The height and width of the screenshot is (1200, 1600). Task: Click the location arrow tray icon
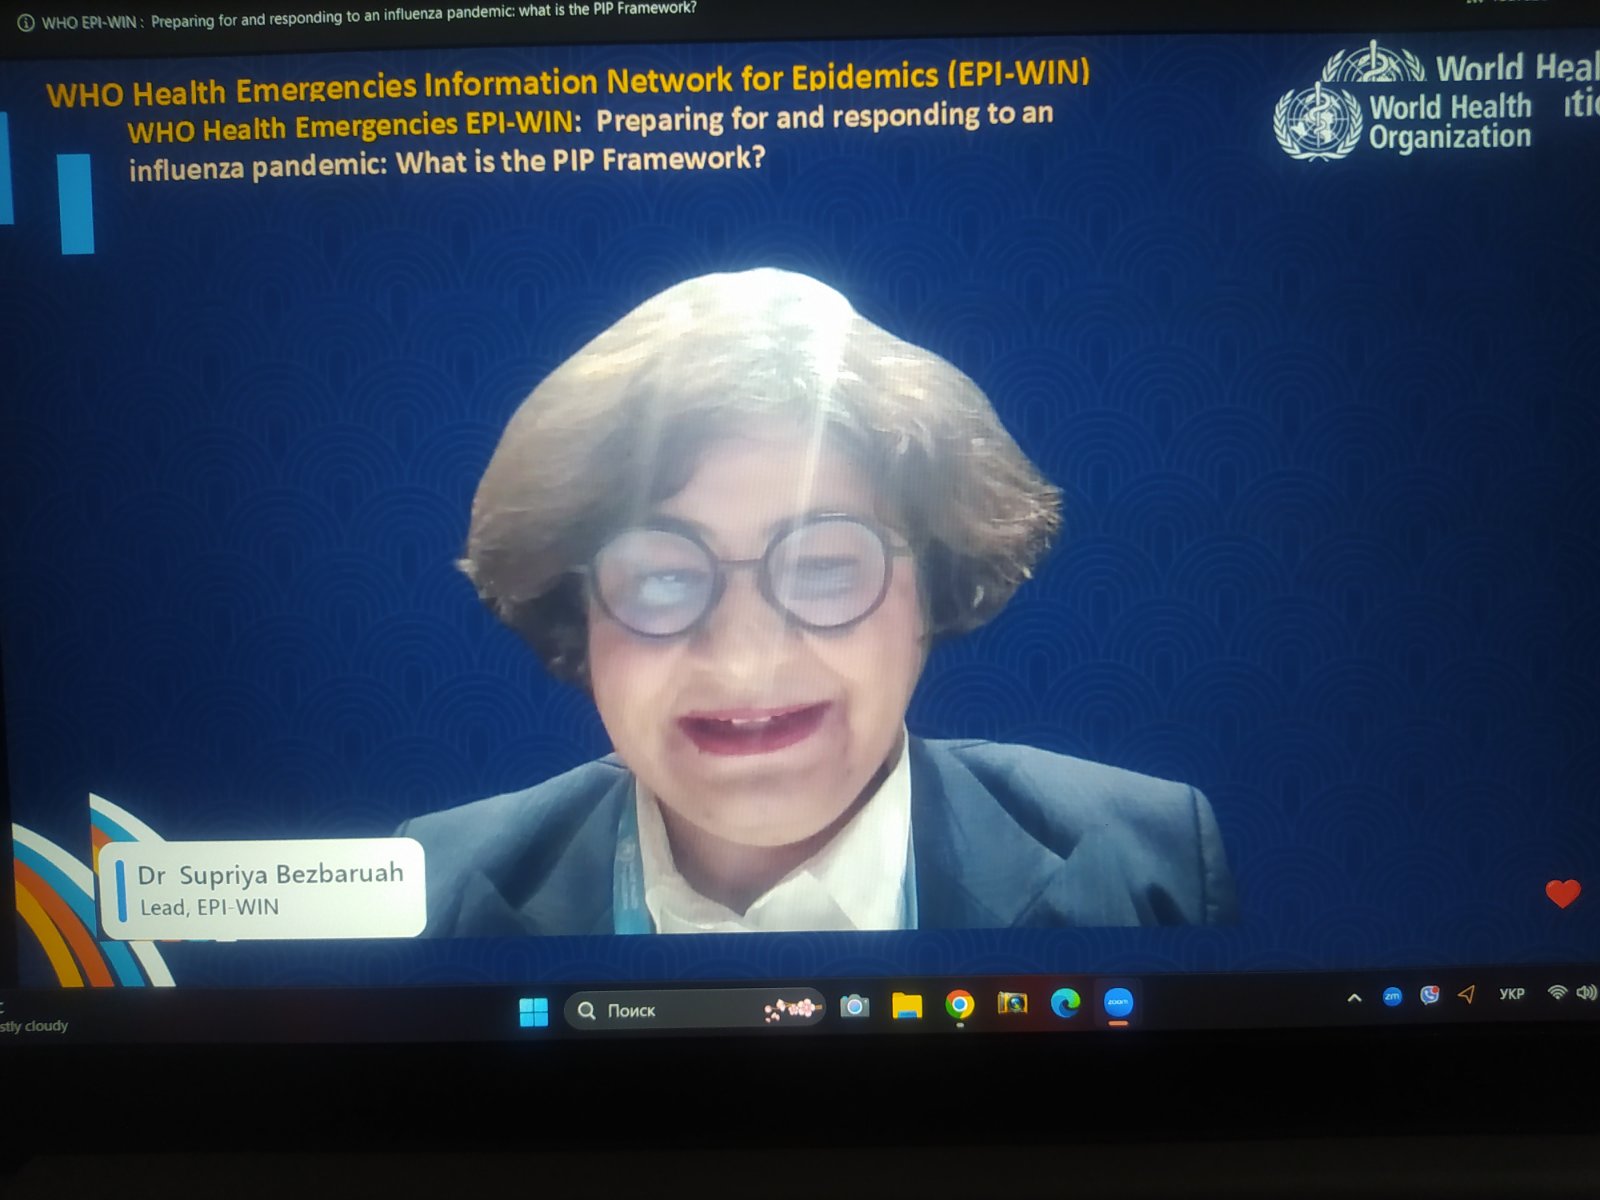click(1467, 994)
